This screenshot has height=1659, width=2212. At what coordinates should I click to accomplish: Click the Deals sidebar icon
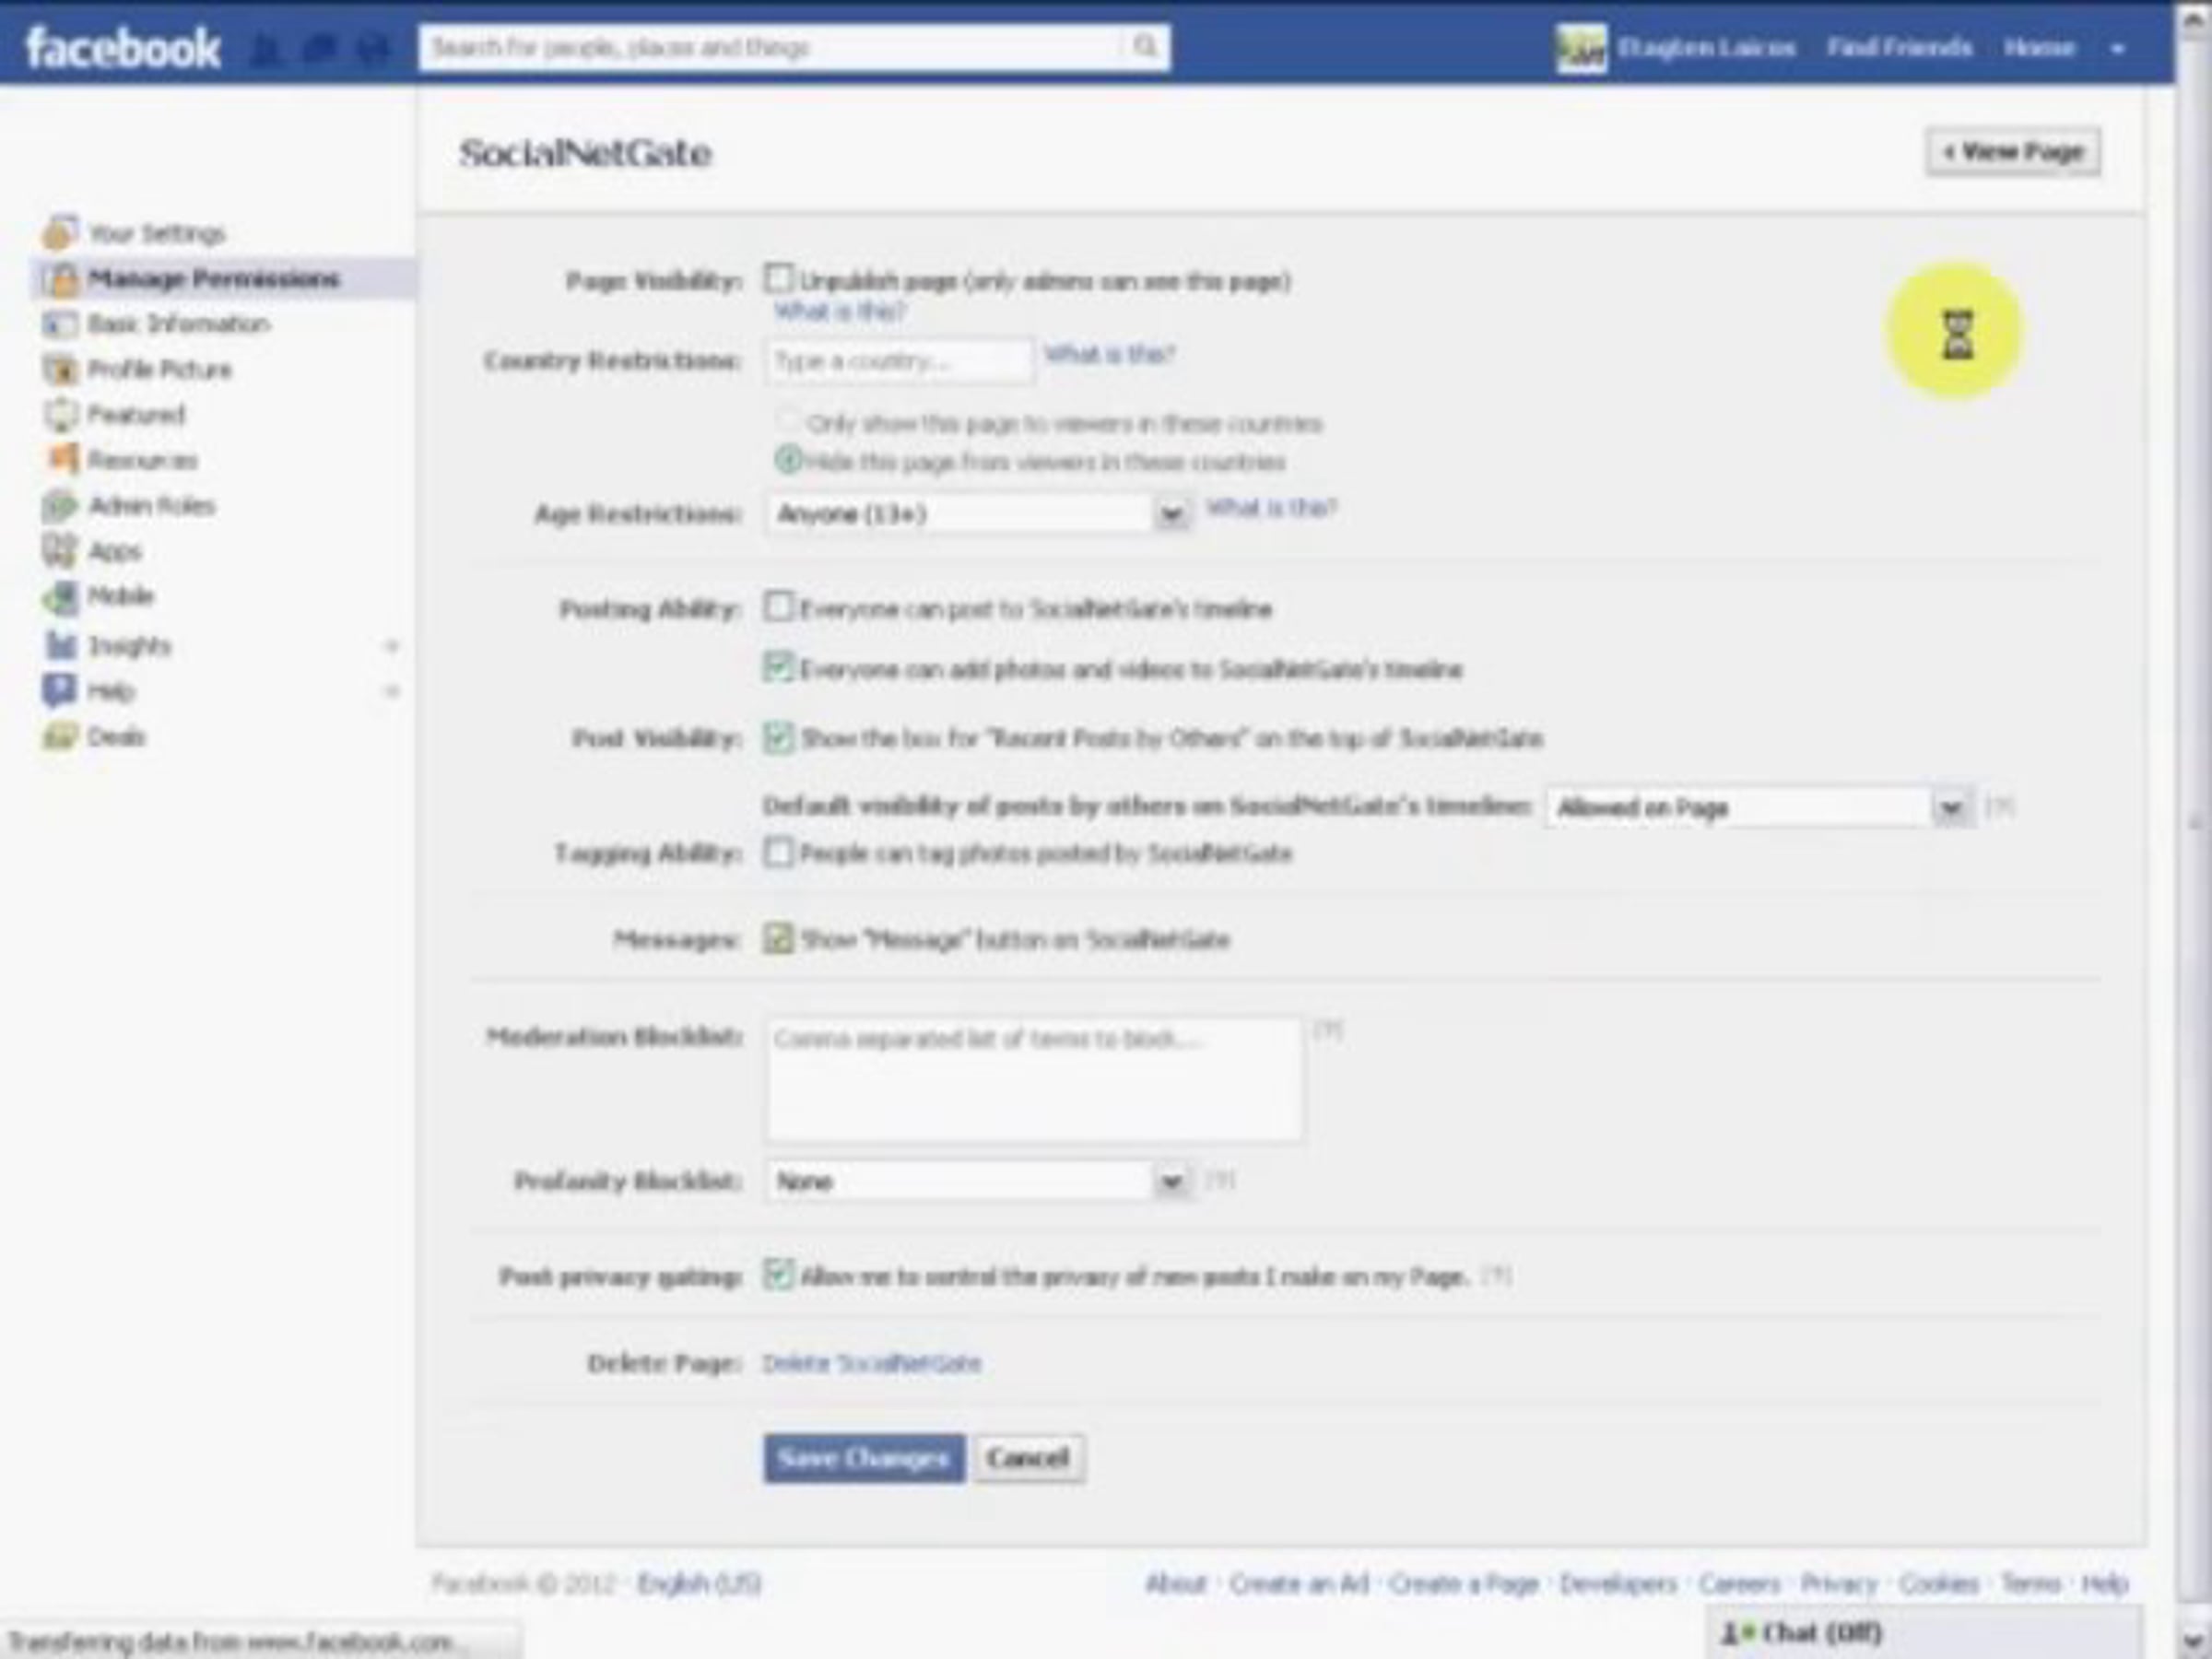(x=59, y=737)
